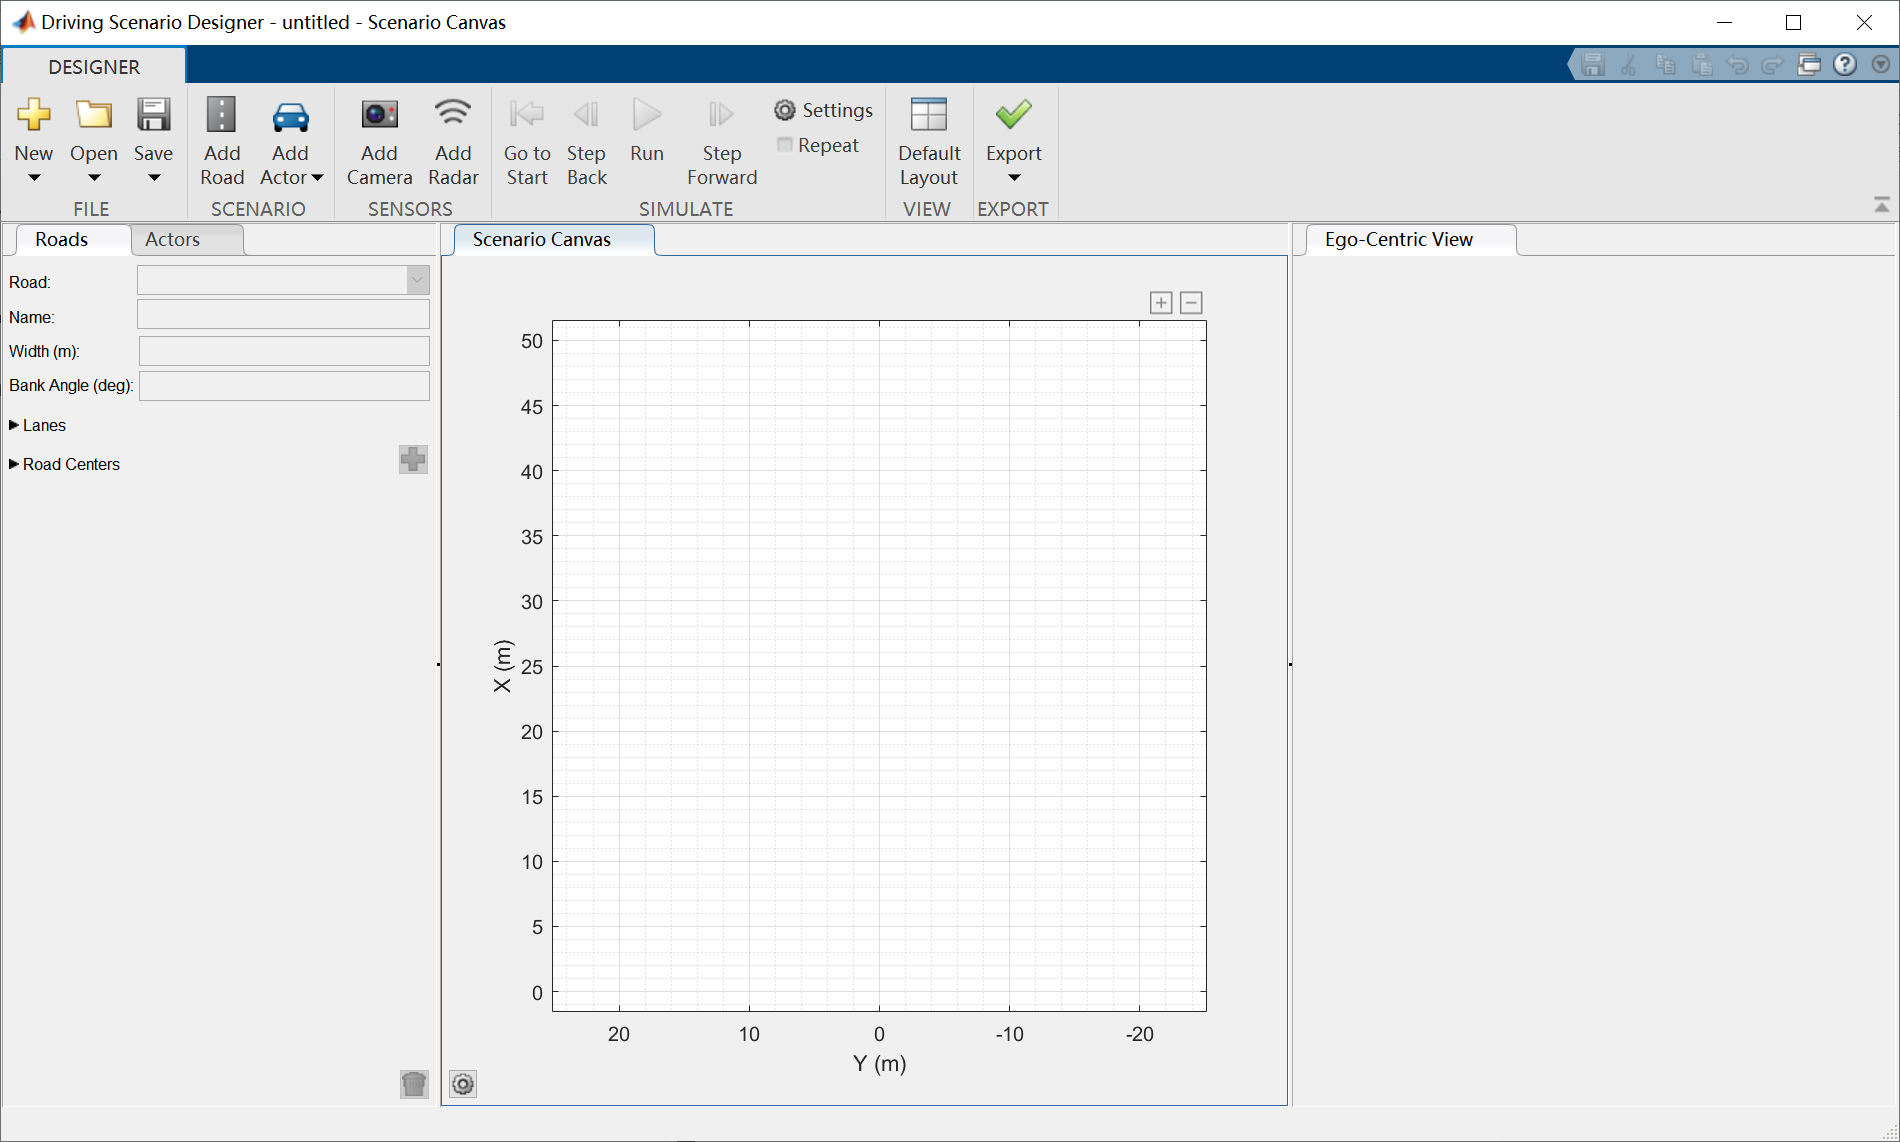Click the quick access Redo icon

(1773, 65)
